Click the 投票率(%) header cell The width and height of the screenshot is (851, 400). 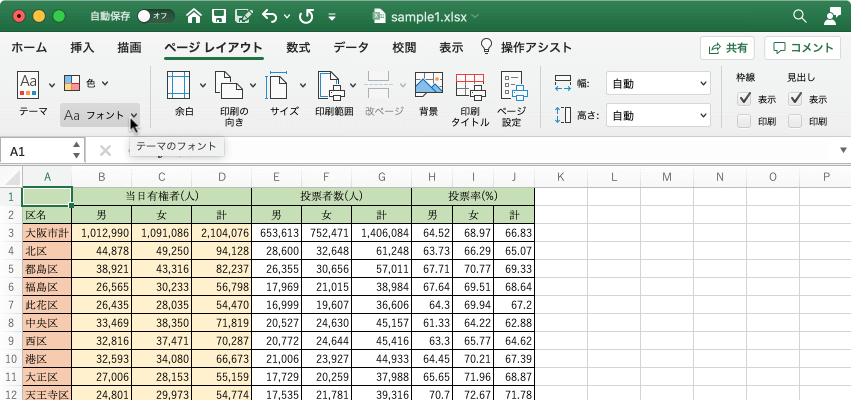tap(473, 196)
